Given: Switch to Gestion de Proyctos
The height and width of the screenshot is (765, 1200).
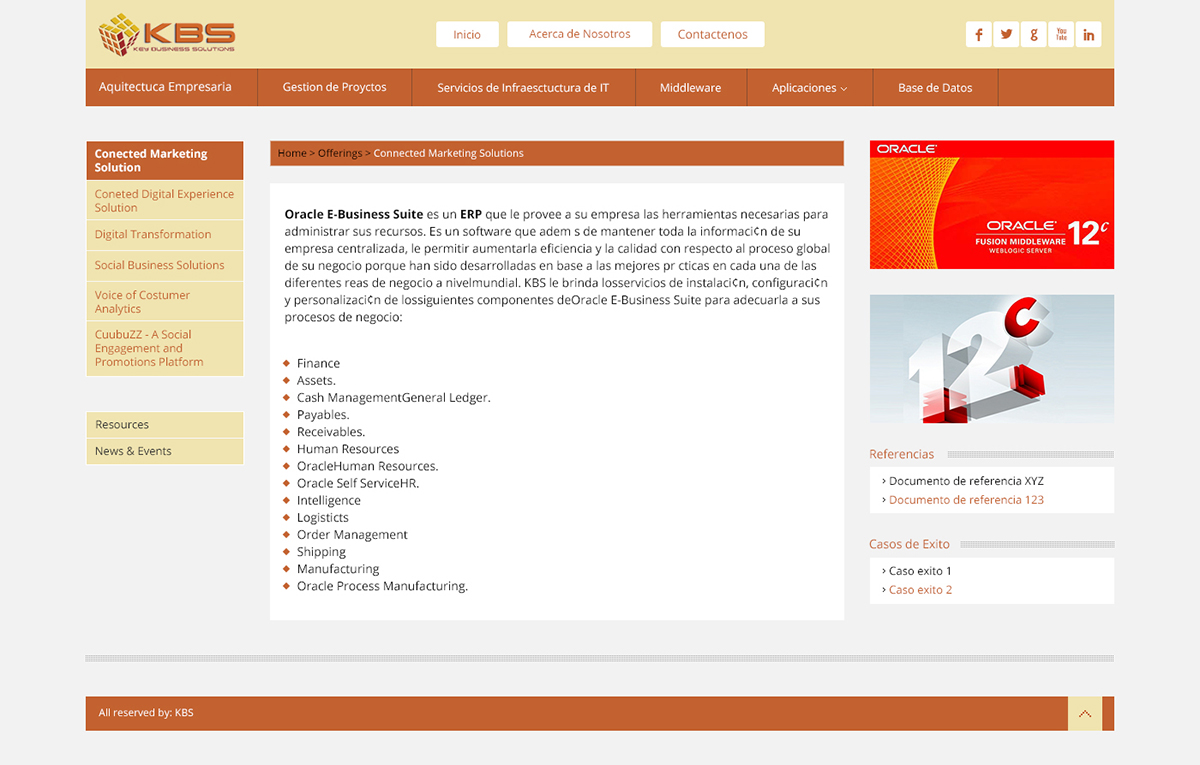Looking at the screenshot, I should pyautogui.click(x=334, y=87).
